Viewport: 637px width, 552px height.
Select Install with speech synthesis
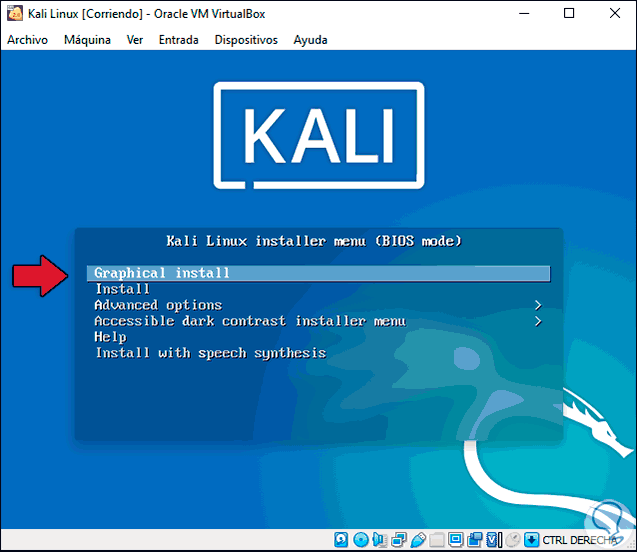coord(210,353)
